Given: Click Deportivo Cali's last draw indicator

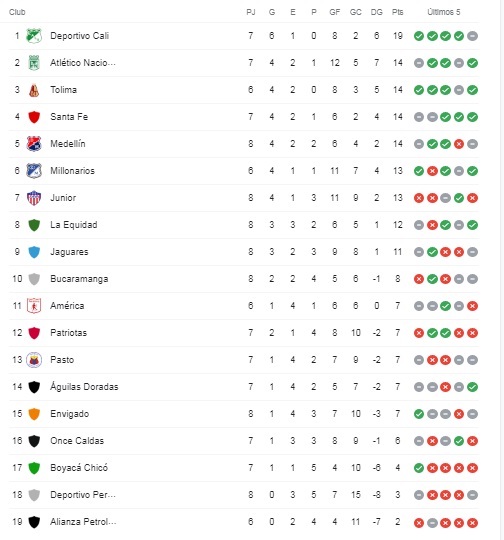Looking at the screenshot, I should pos(472,36).
